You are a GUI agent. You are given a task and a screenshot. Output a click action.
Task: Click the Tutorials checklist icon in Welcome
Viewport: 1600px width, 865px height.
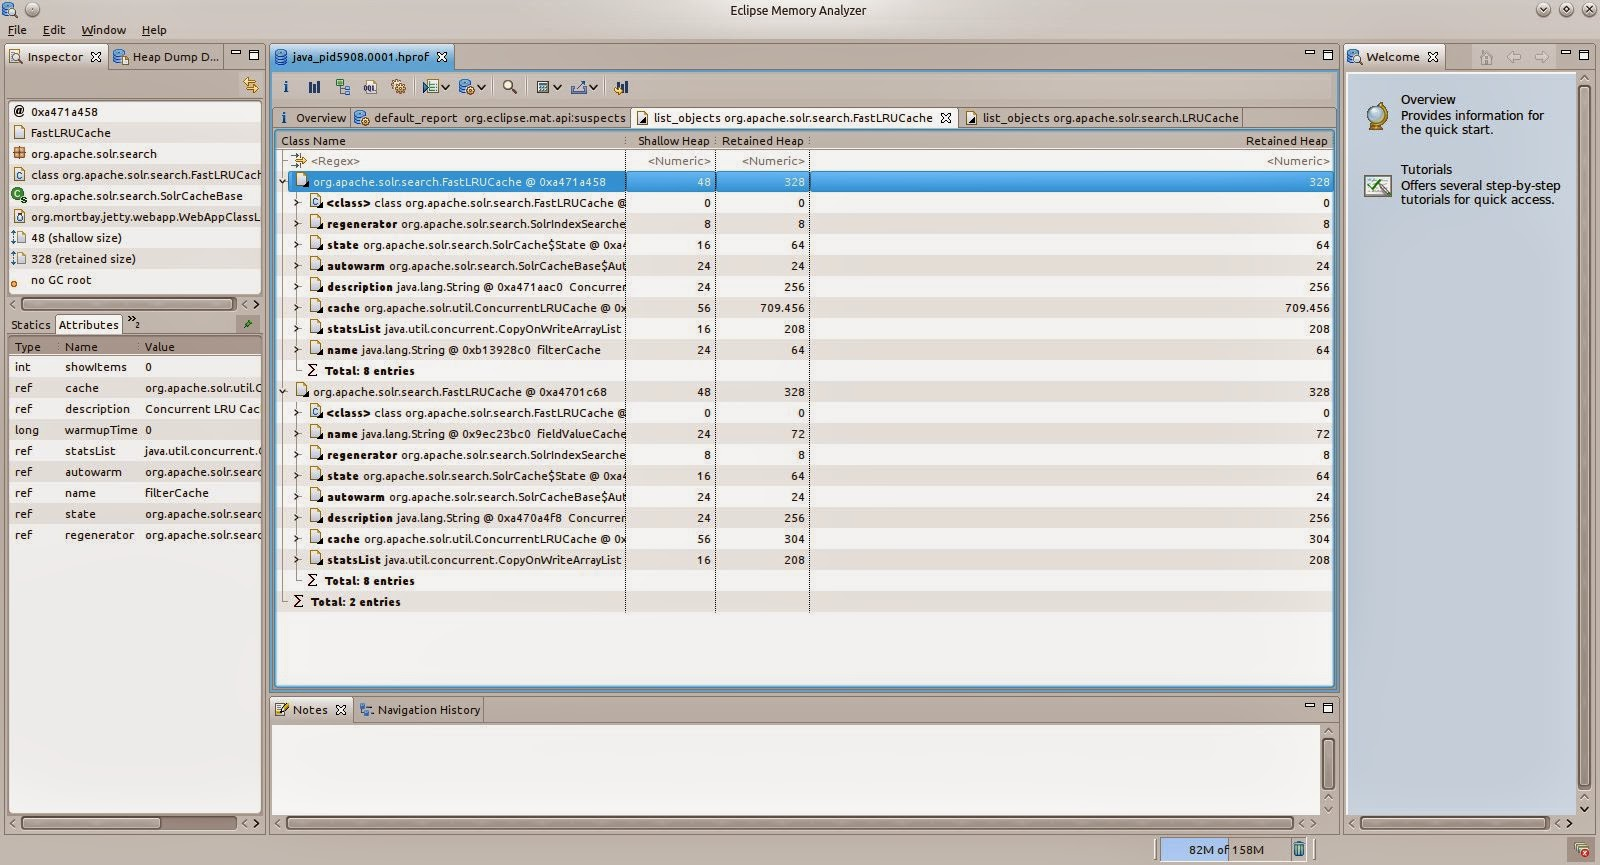pos(1378,186)
